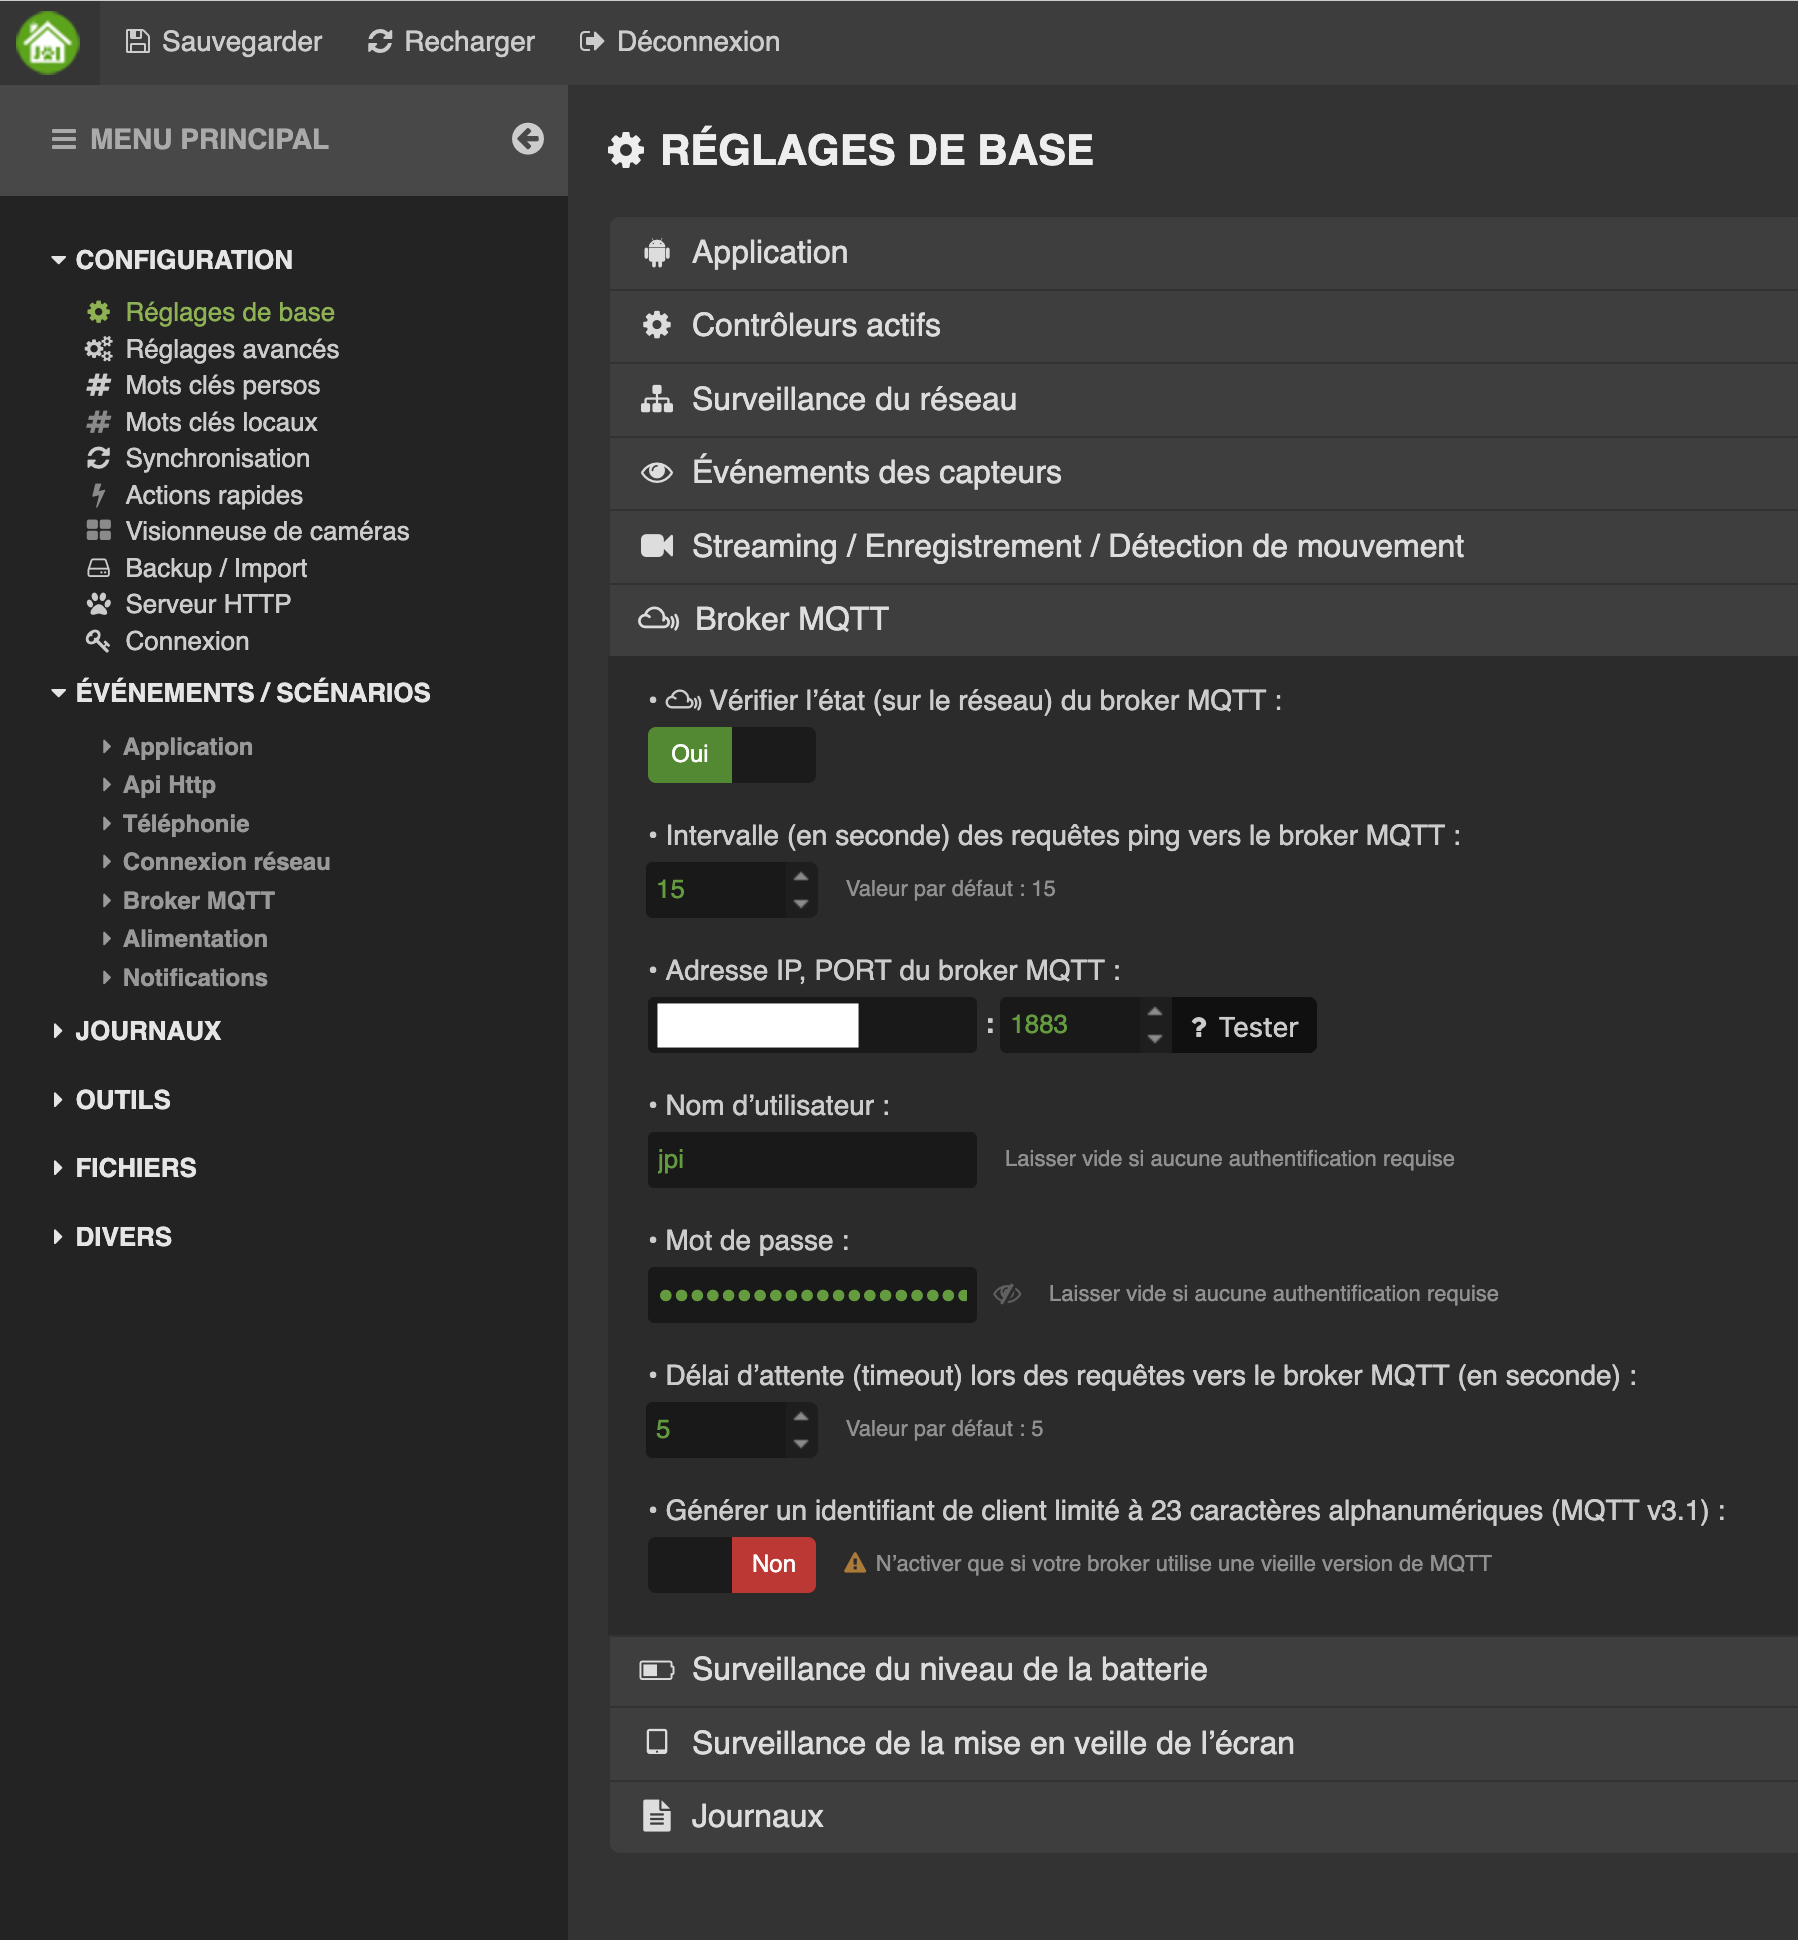
Task: Click the eye icon beside Événements des capteurs
Action: pyautogui.click(x=657, y=472)
